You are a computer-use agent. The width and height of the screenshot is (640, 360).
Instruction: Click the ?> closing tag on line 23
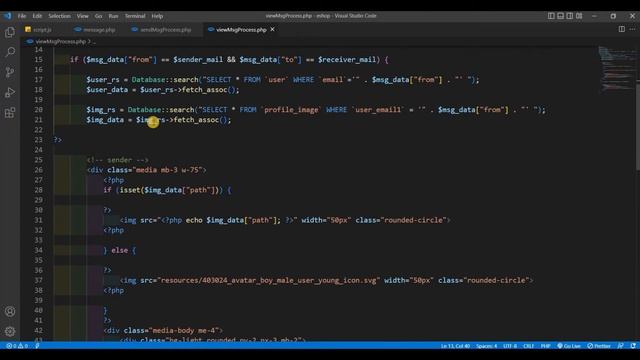(x=58, y=140)
